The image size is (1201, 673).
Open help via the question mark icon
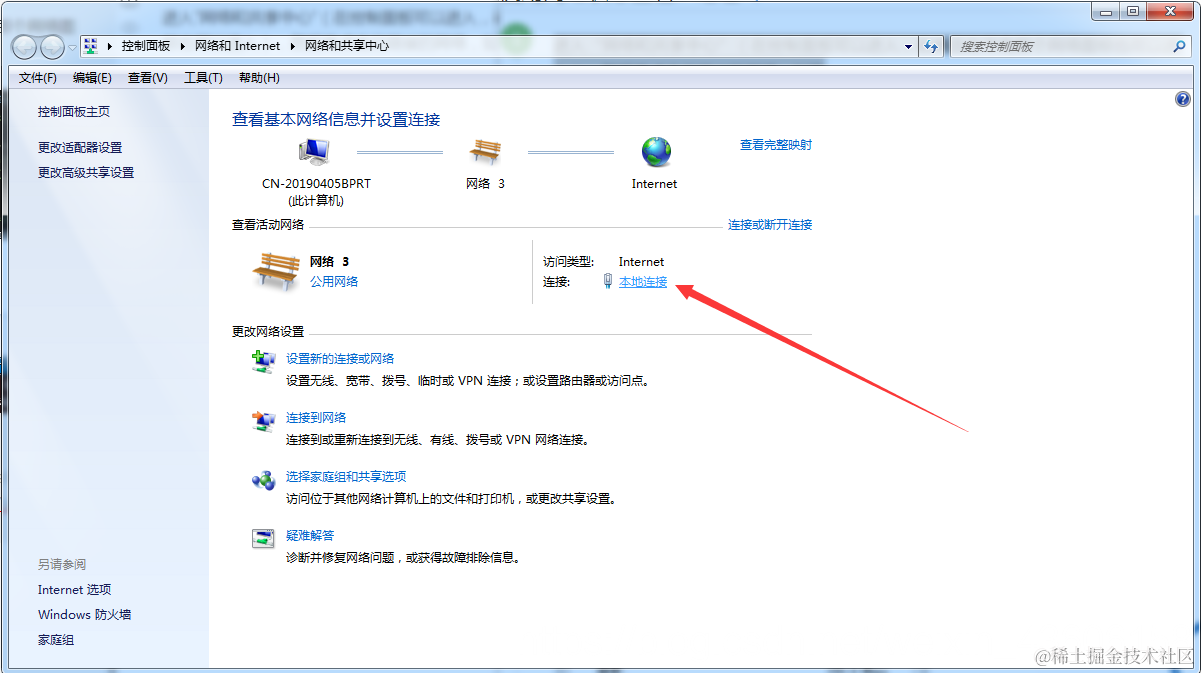point(1182,99)
